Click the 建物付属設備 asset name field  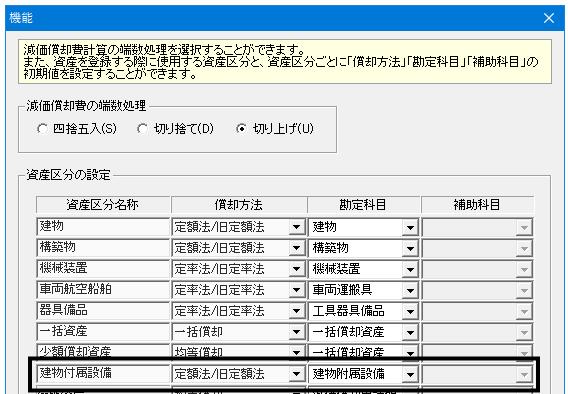[103, 374]
